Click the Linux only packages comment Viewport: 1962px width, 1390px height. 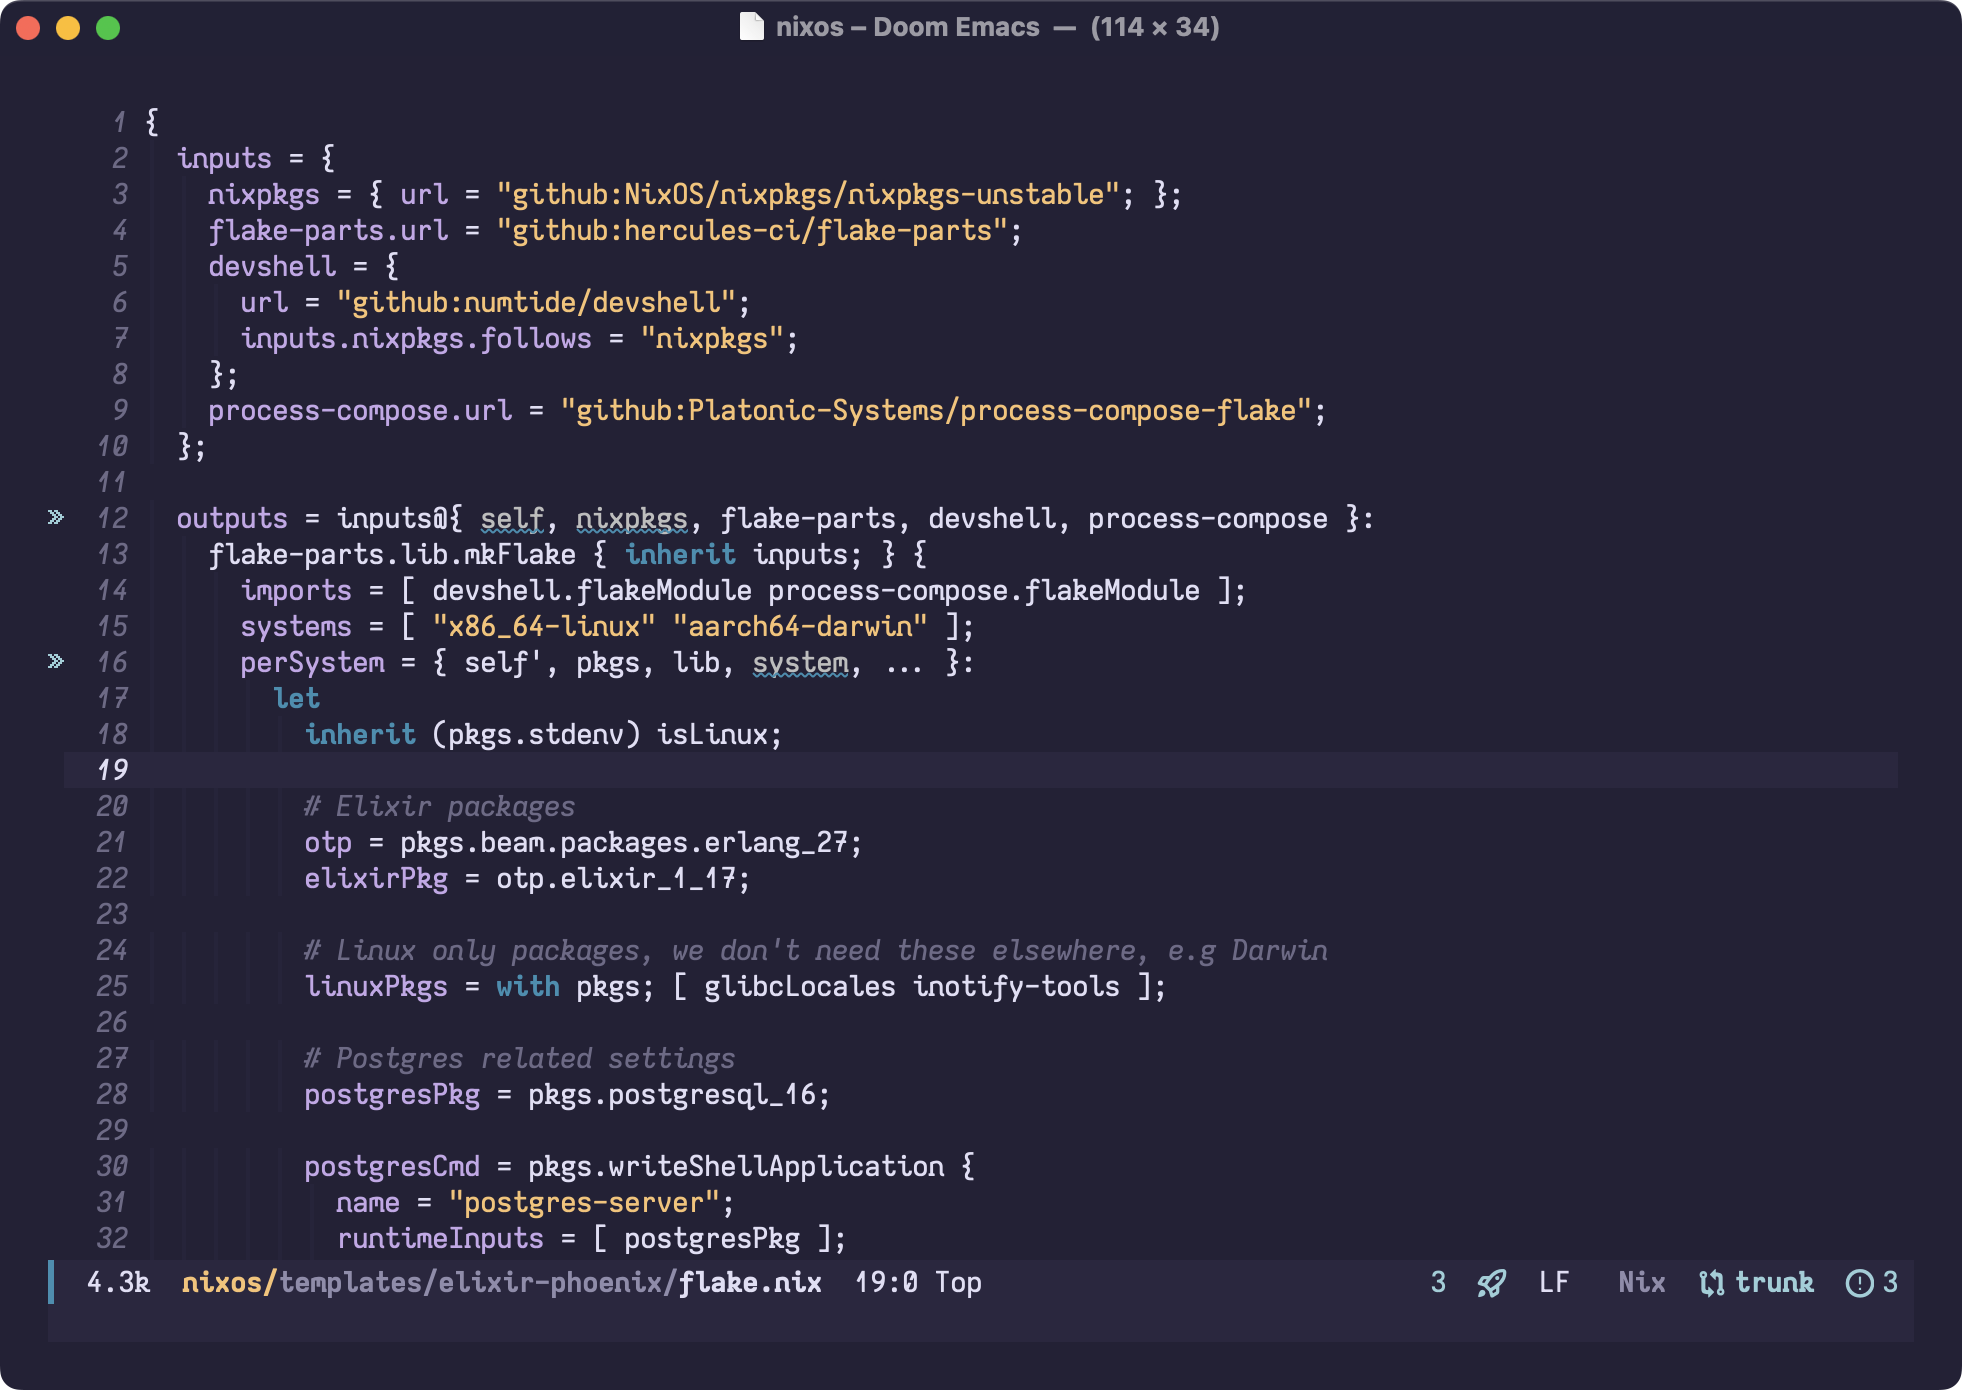tap(816, 950)
